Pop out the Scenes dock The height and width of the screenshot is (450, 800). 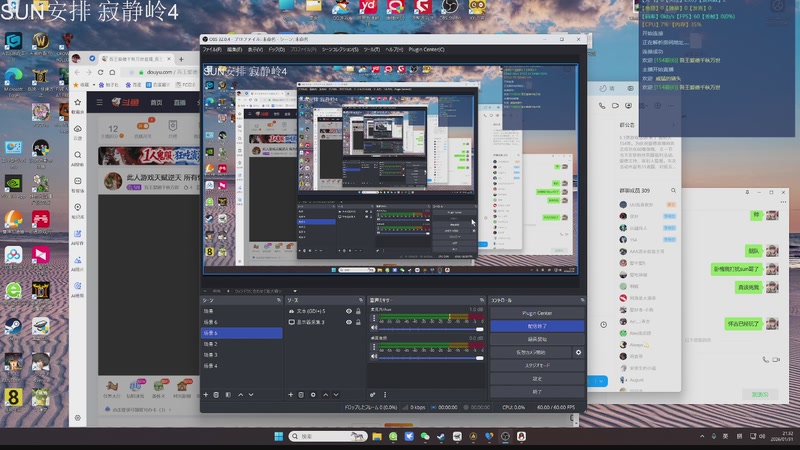279,300
